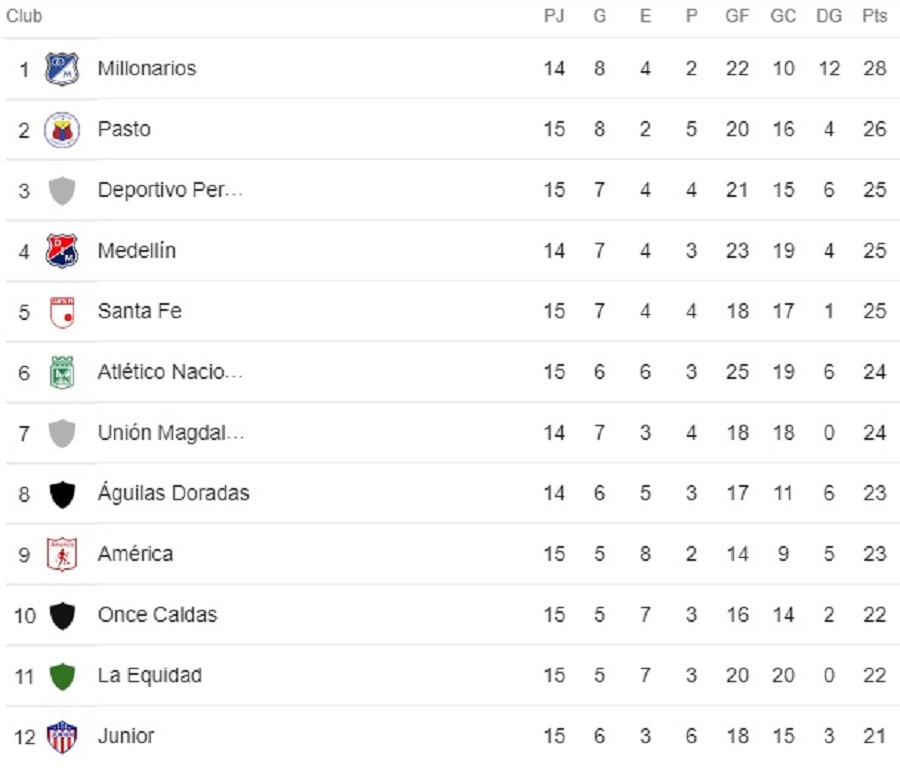
Task: Click the Club column header
Action: point(24,17)
